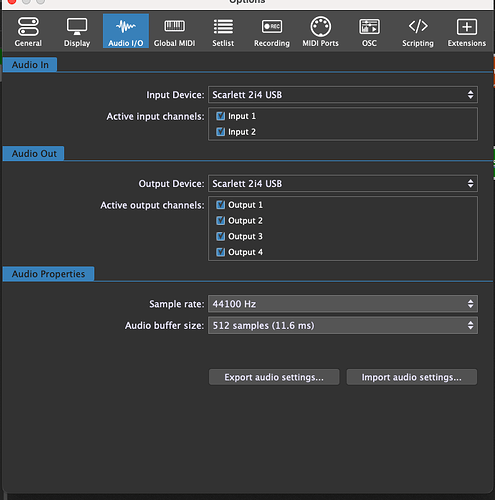
Task: Open the Setlist options icon
Action: [223, 27]
